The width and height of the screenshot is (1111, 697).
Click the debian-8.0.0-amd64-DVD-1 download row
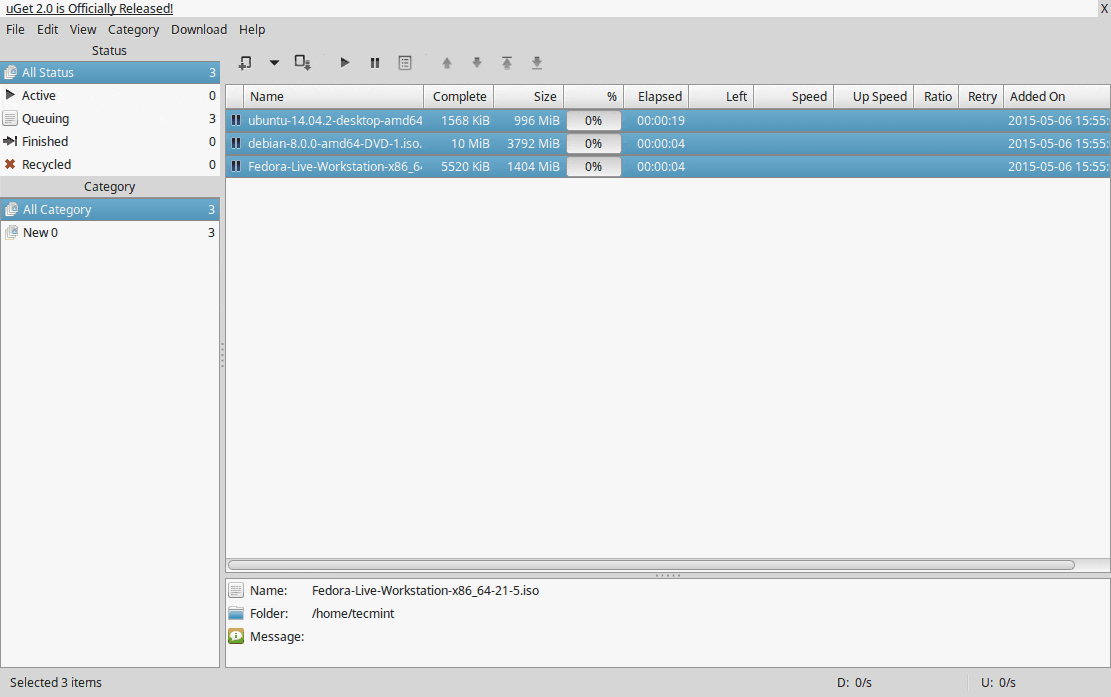(334, 144)
